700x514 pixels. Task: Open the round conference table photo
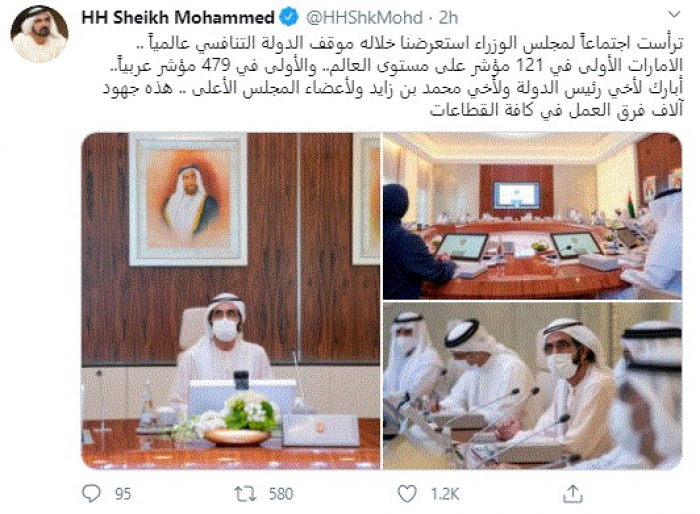pos(532,216)
